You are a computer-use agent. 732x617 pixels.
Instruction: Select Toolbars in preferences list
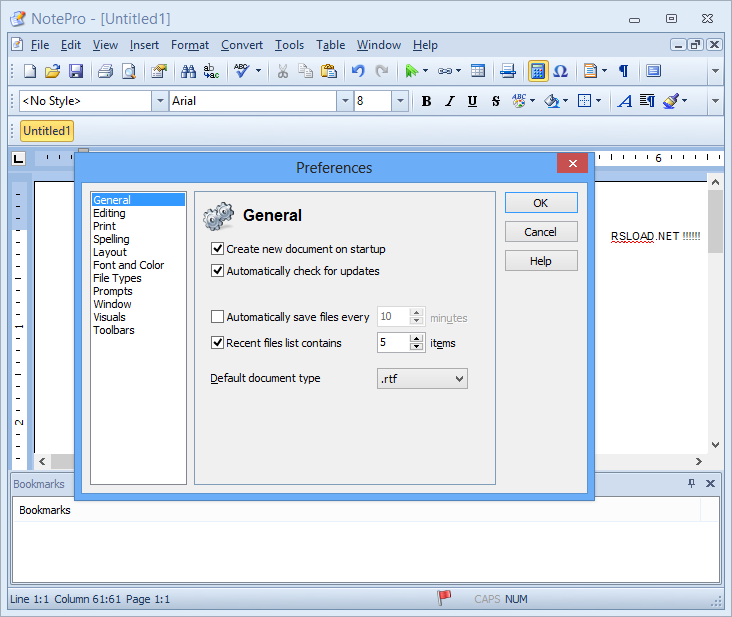point(113,330)
